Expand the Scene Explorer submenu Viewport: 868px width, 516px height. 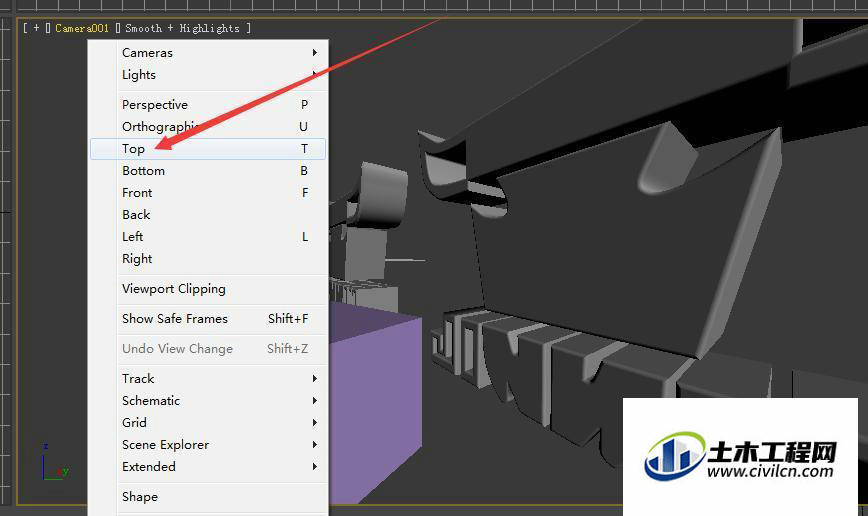click(208, 445)
